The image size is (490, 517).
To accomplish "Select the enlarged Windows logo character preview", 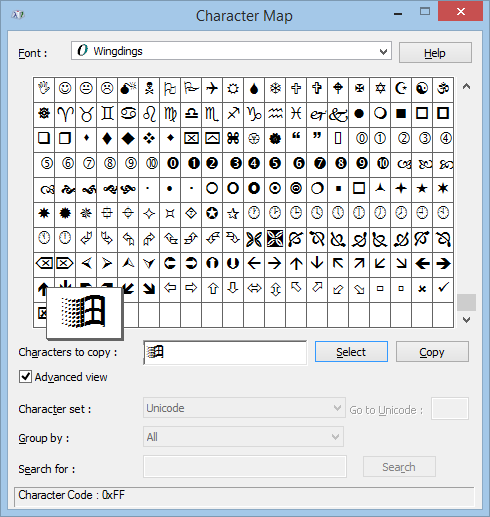I will [x=85, y=313].
